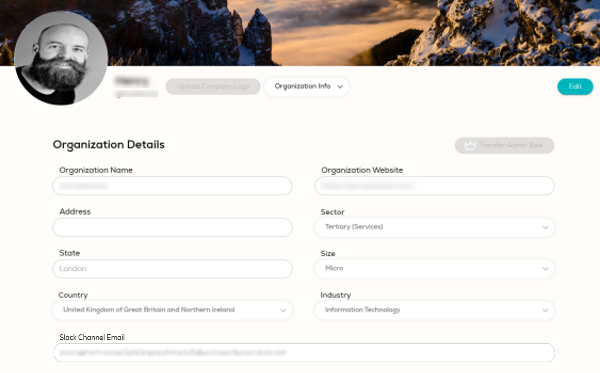Image resolution: width=600 pixels, height=373 pixels.
Task: Click the Slack Channel Email field
Action: 304,353
